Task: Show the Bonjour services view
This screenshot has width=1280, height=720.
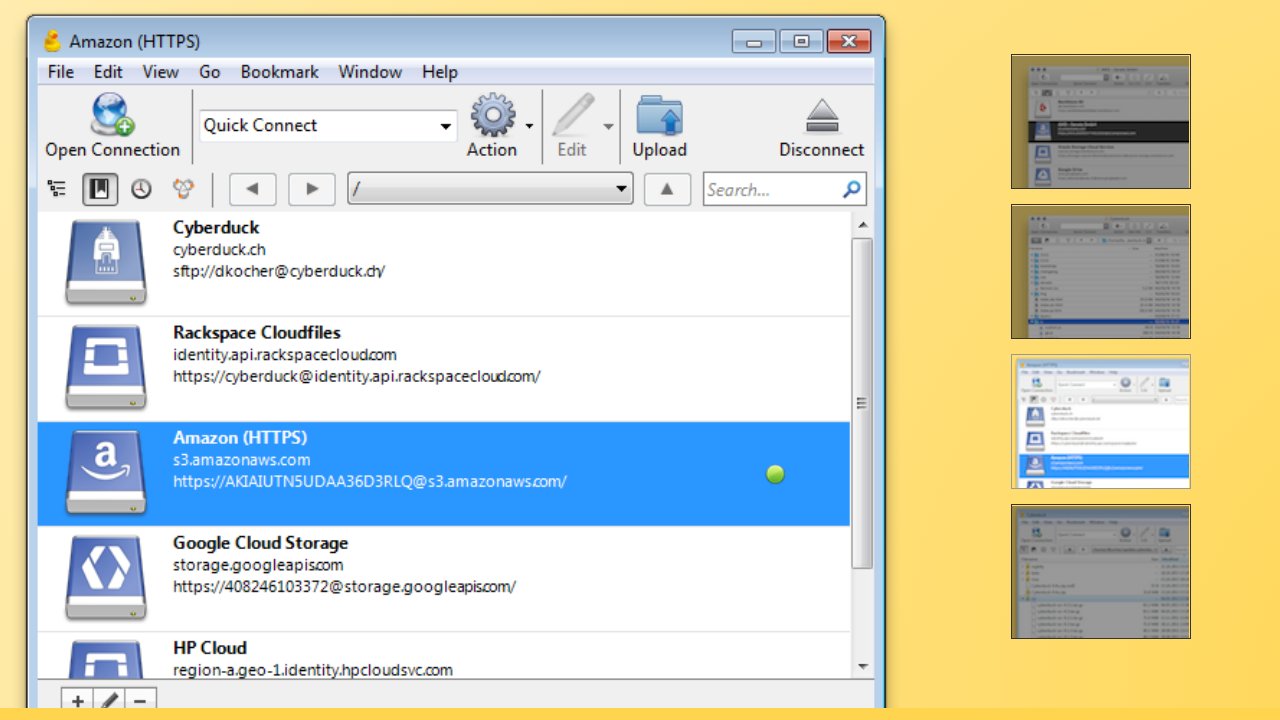Action: [x=183, y=189]
